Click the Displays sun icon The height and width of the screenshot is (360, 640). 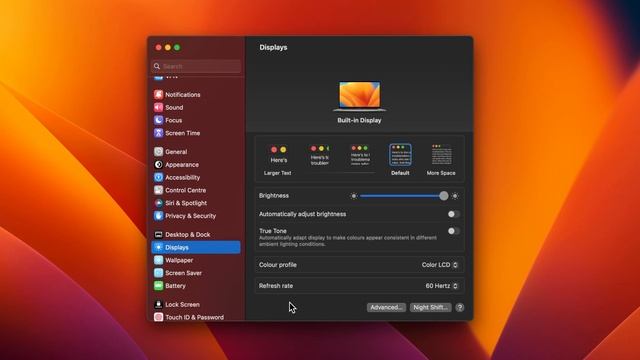point(158,247)
